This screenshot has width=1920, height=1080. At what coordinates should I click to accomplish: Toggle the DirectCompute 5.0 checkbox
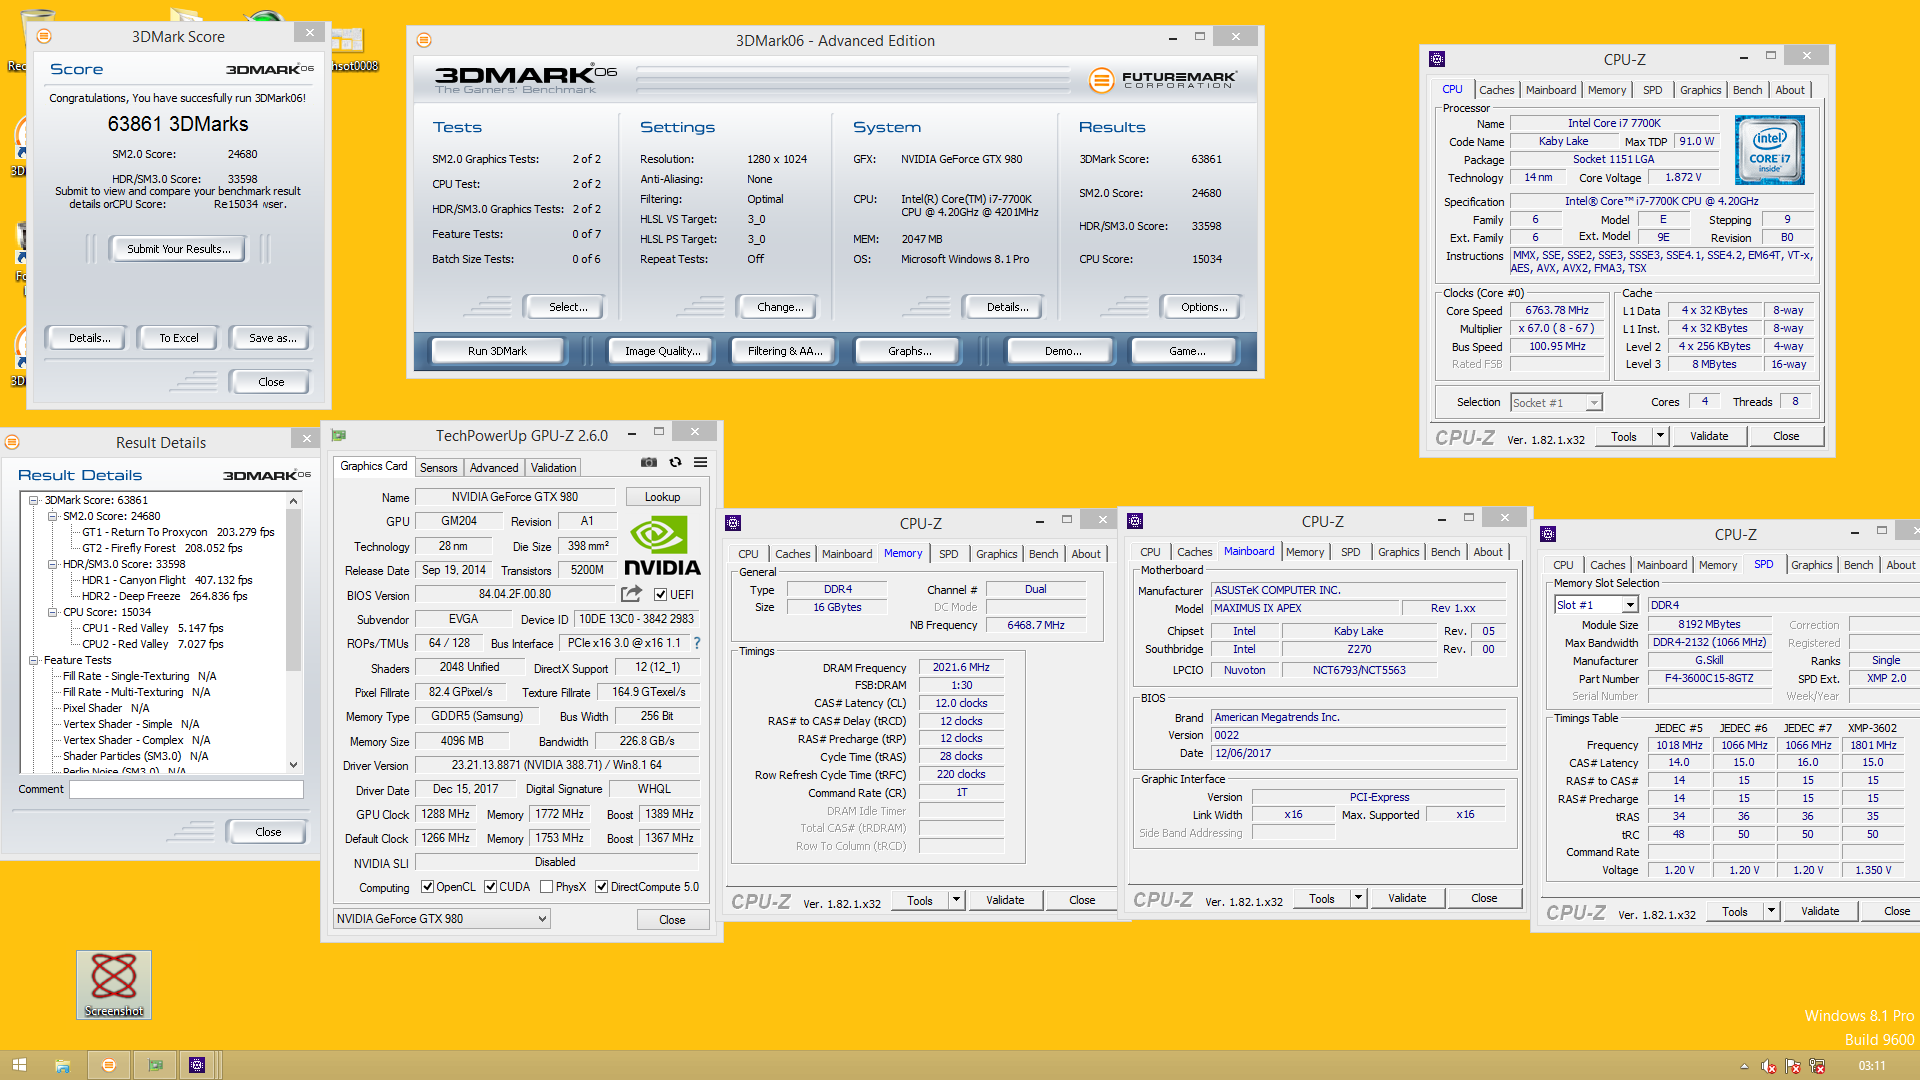click(601, 887)
